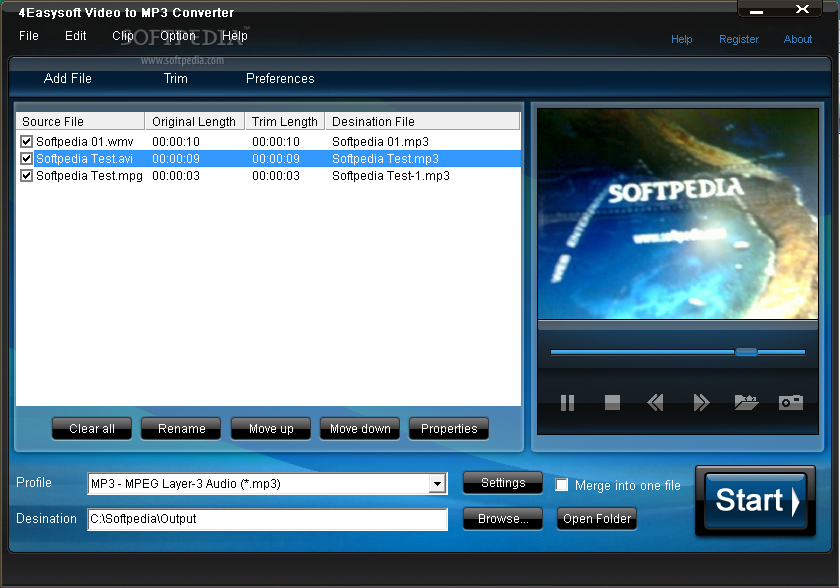
Task: Open file Properties
Action: pos(449,428)
